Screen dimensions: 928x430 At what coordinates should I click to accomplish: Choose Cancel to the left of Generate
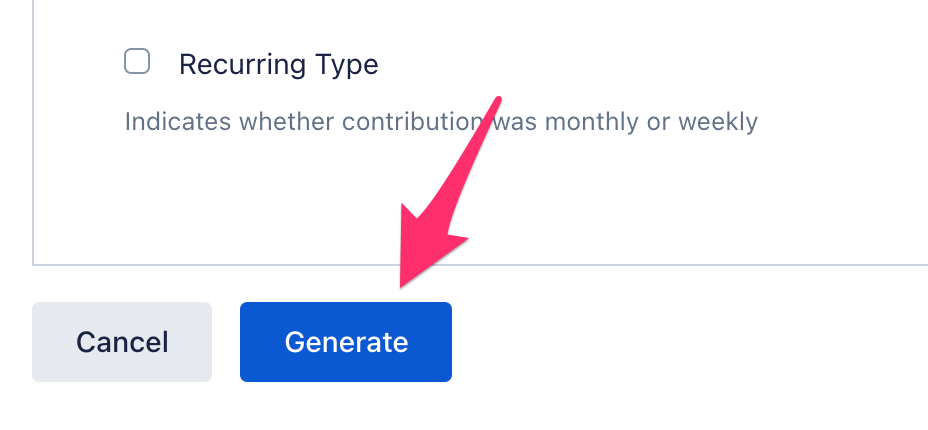pyautogui.click(x=122, y=342)
